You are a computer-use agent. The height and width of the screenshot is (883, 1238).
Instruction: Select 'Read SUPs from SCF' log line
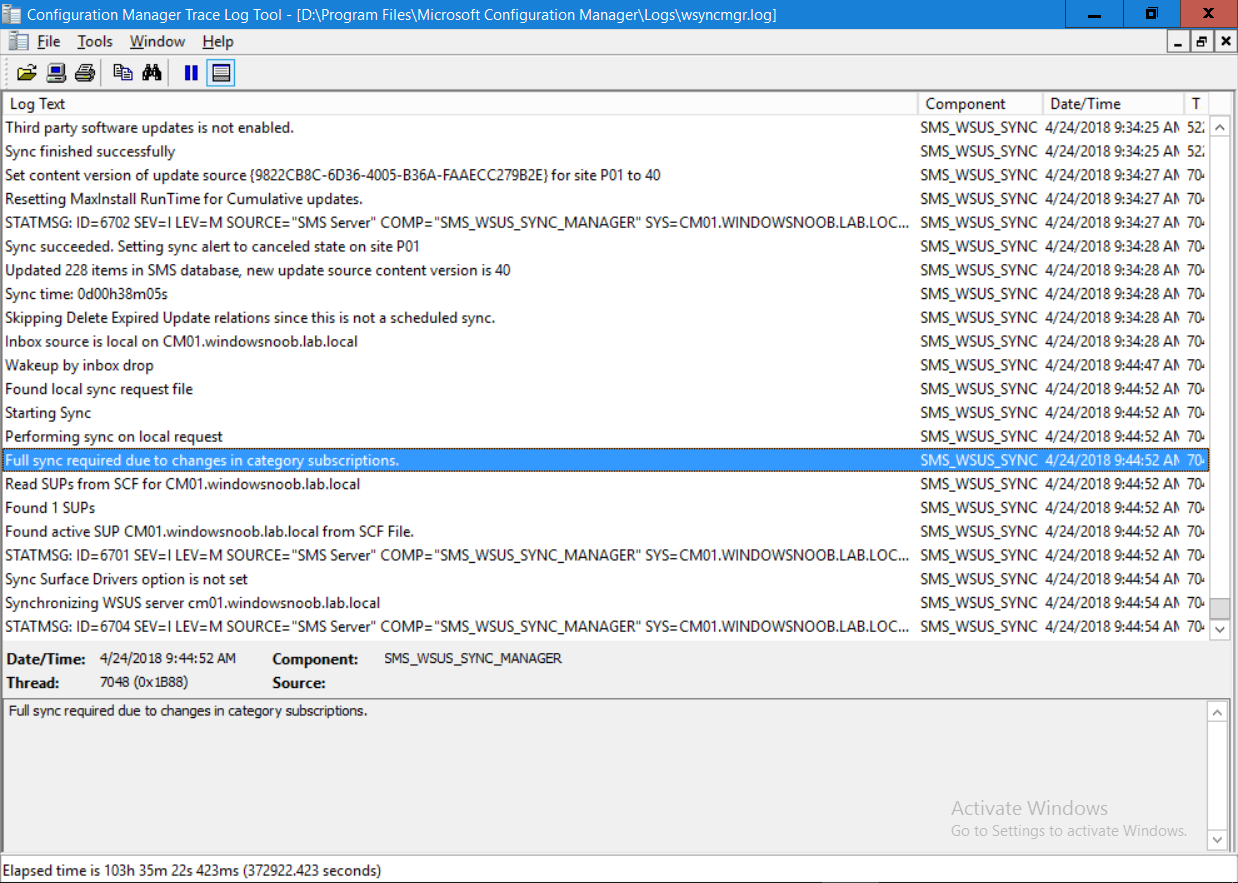[606, 484]
